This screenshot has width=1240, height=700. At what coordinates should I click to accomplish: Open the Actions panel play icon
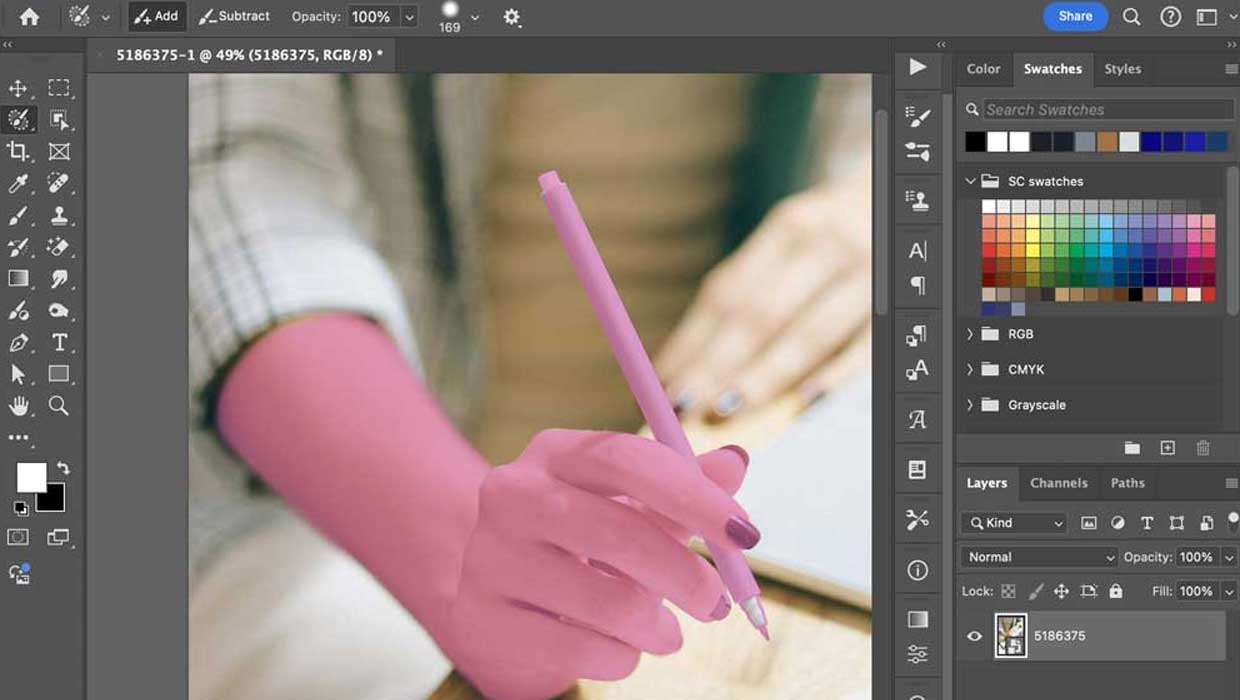tap(917, 68)
